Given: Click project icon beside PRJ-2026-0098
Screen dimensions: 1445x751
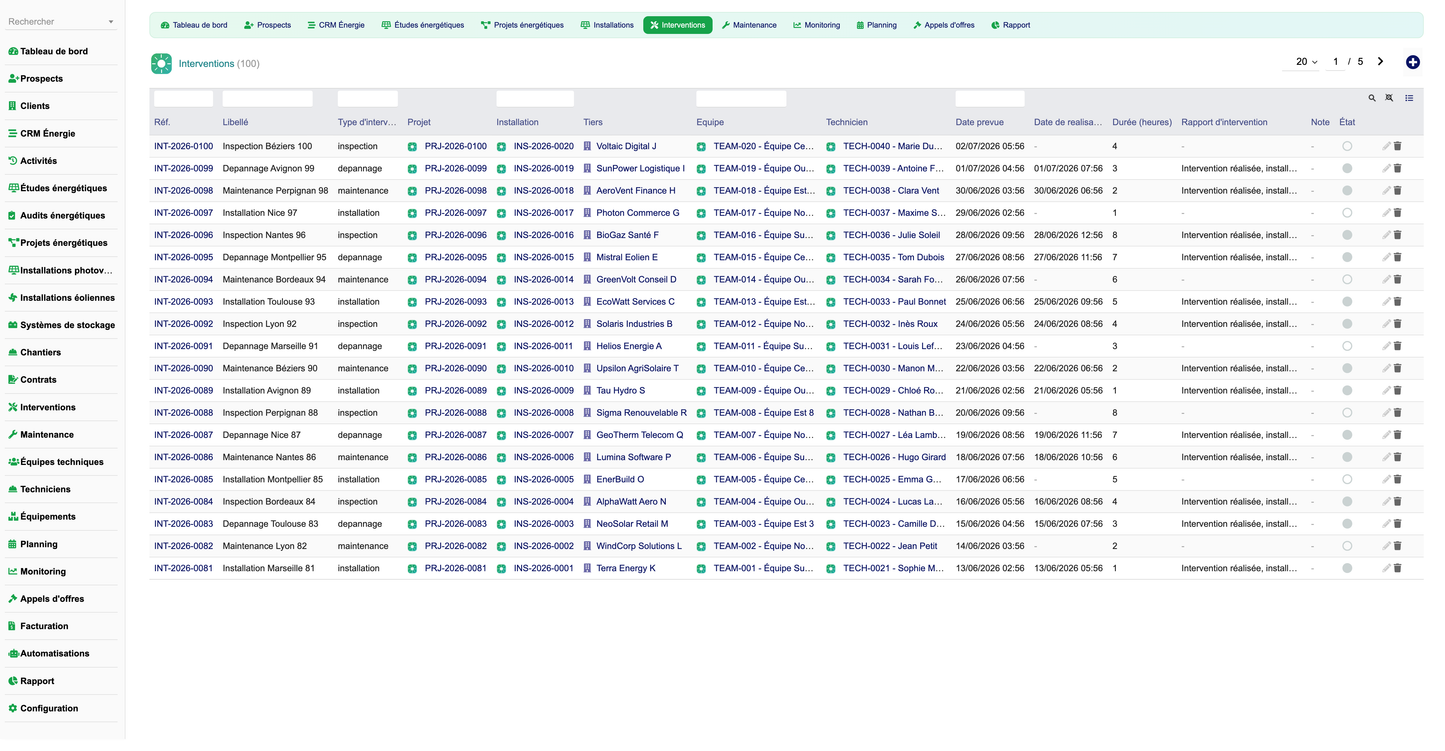Looking at the screenshot, I should [412, 191].
